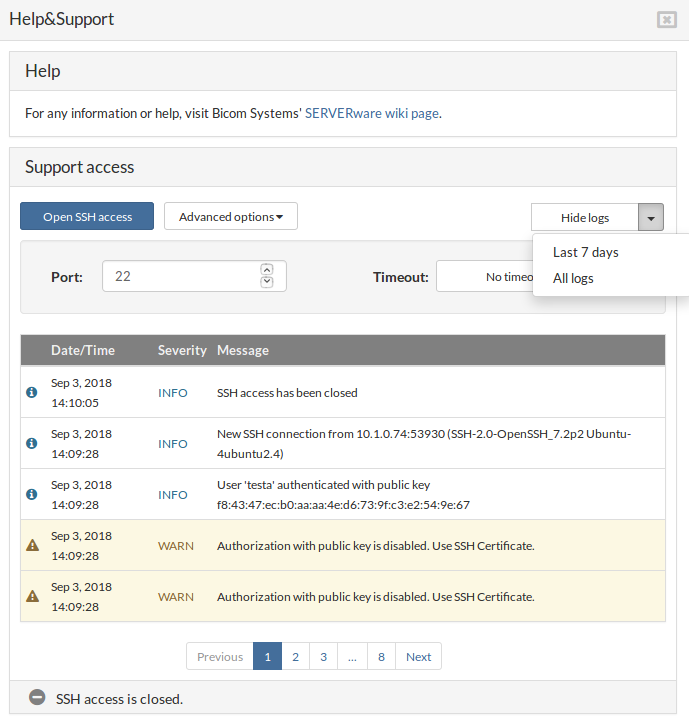The image size is (689, 724).
Task: Choose 'All logs' menu option
Action: (573, 278)
